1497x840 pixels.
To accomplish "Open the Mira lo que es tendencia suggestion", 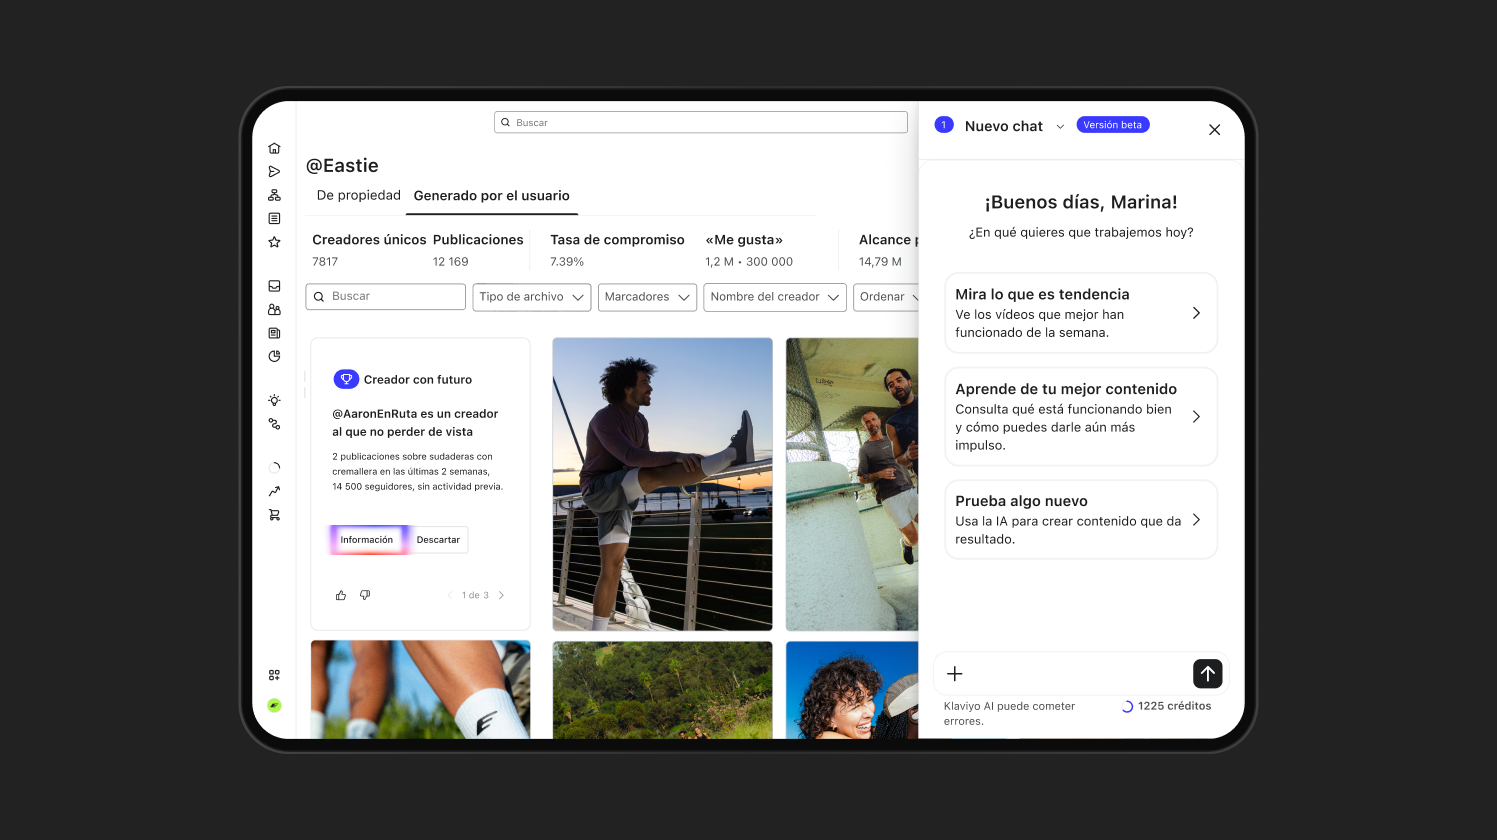I will [1081, 313].
